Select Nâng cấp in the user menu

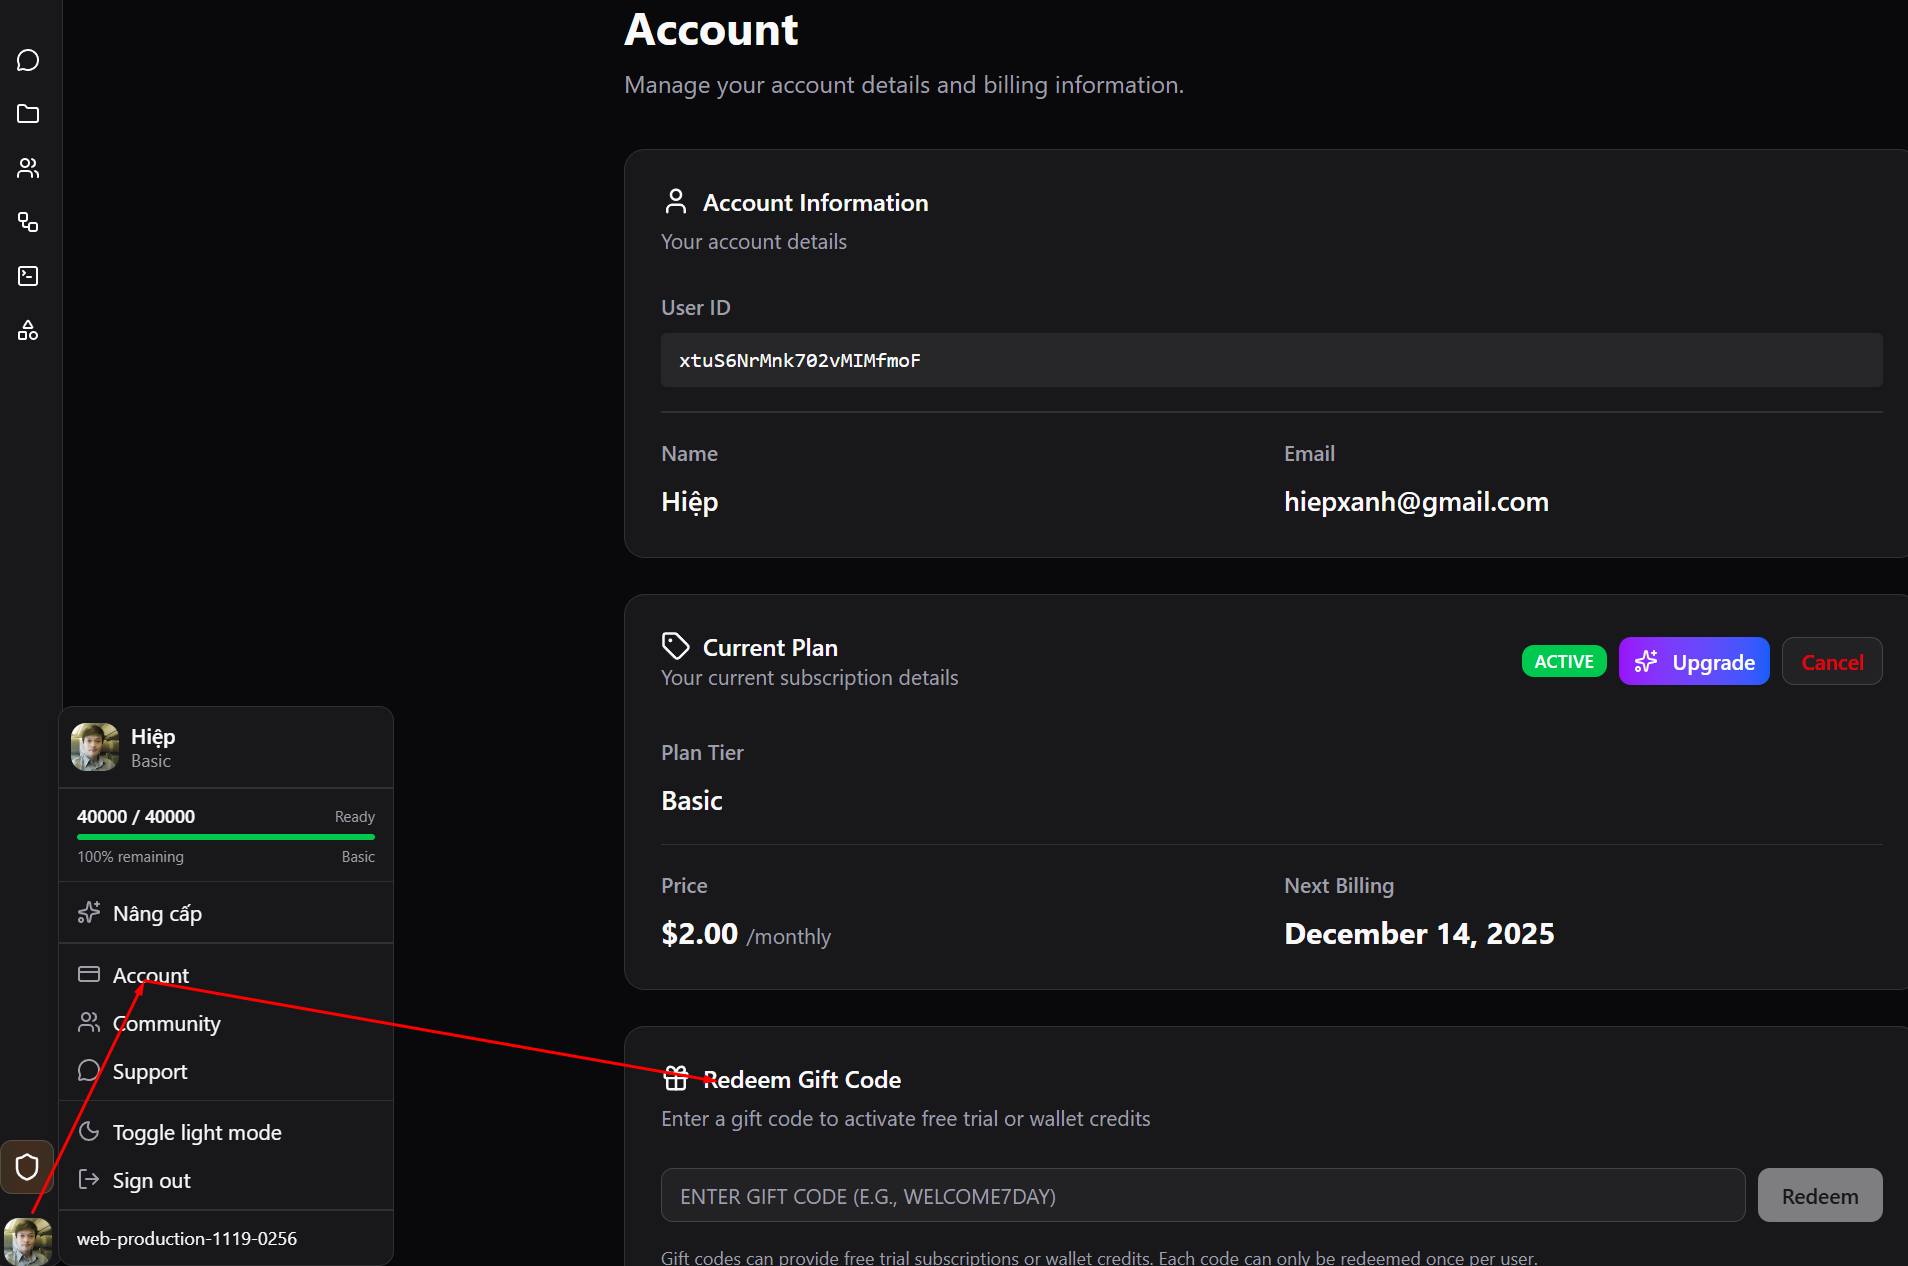tap(226, 913)
